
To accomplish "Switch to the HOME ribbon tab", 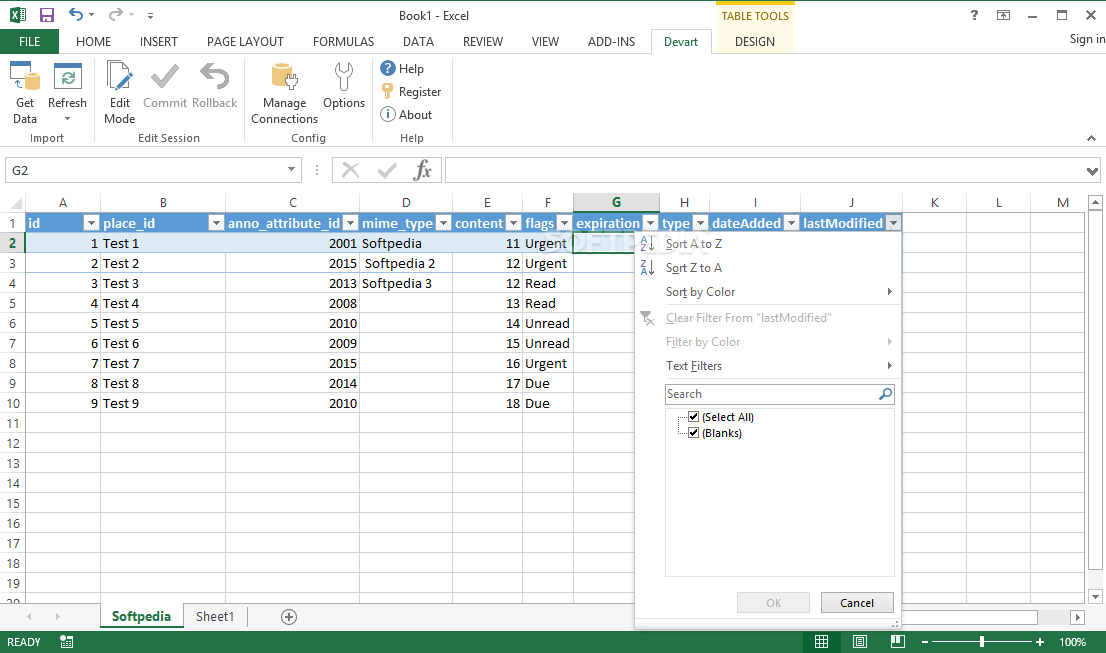I will (93, 42).
